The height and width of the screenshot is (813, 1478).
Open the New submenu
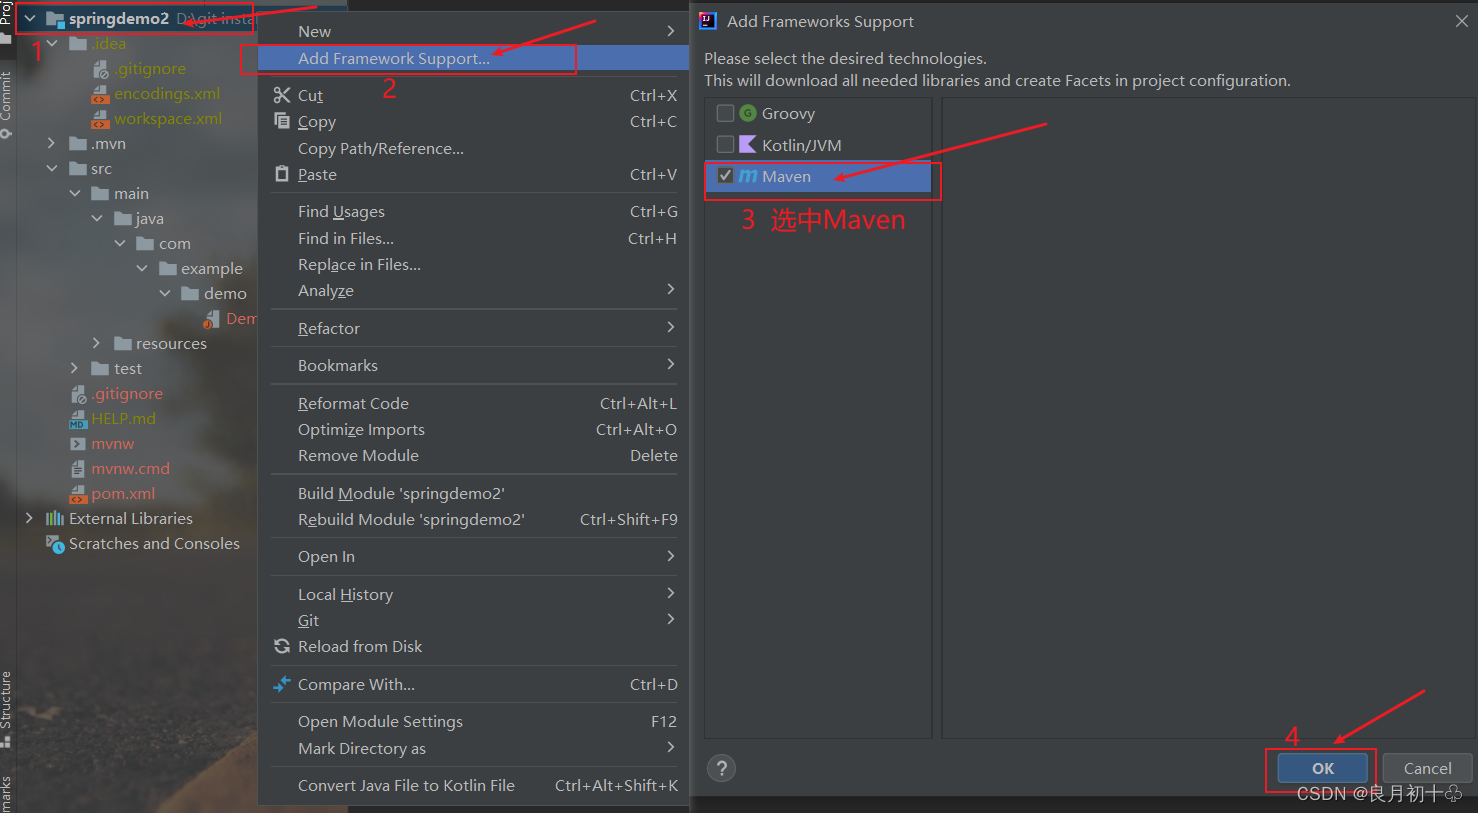[x=473, y=31]
